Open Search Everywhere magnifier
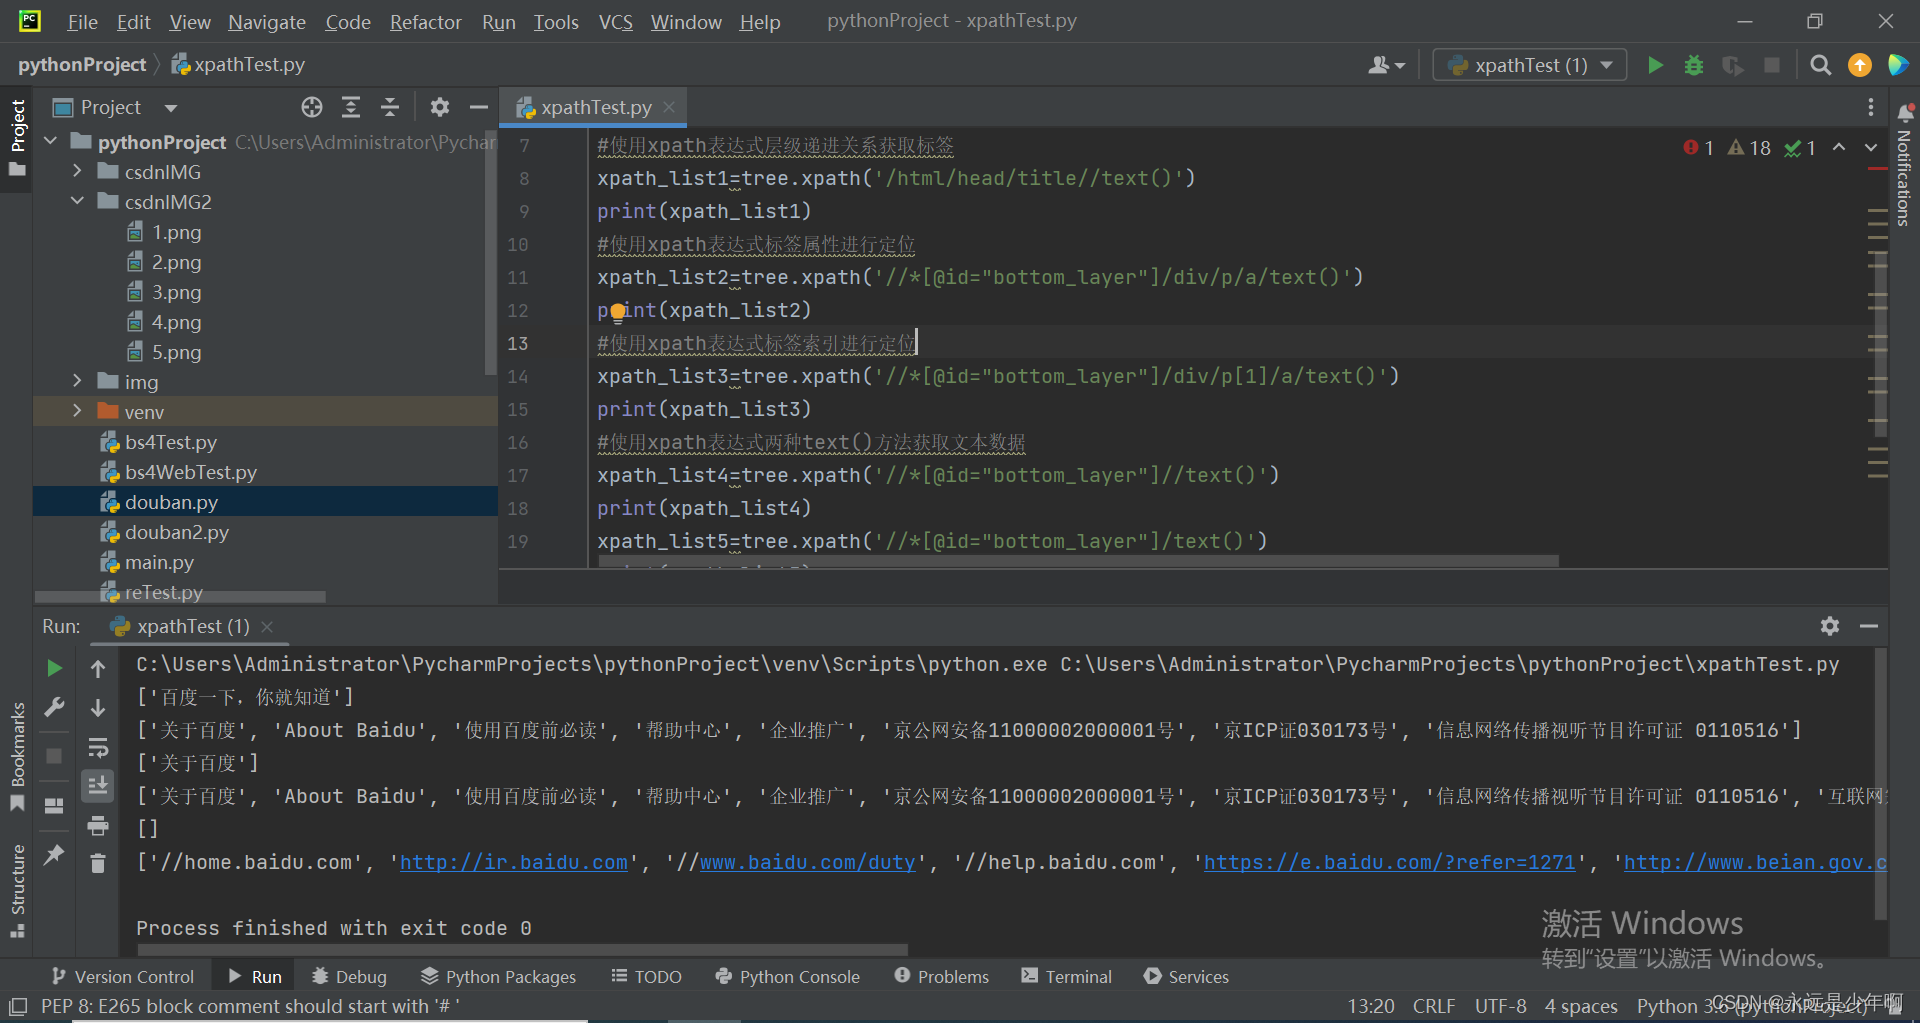This screenshot has width=1920, height=1023. (1821, 65)
